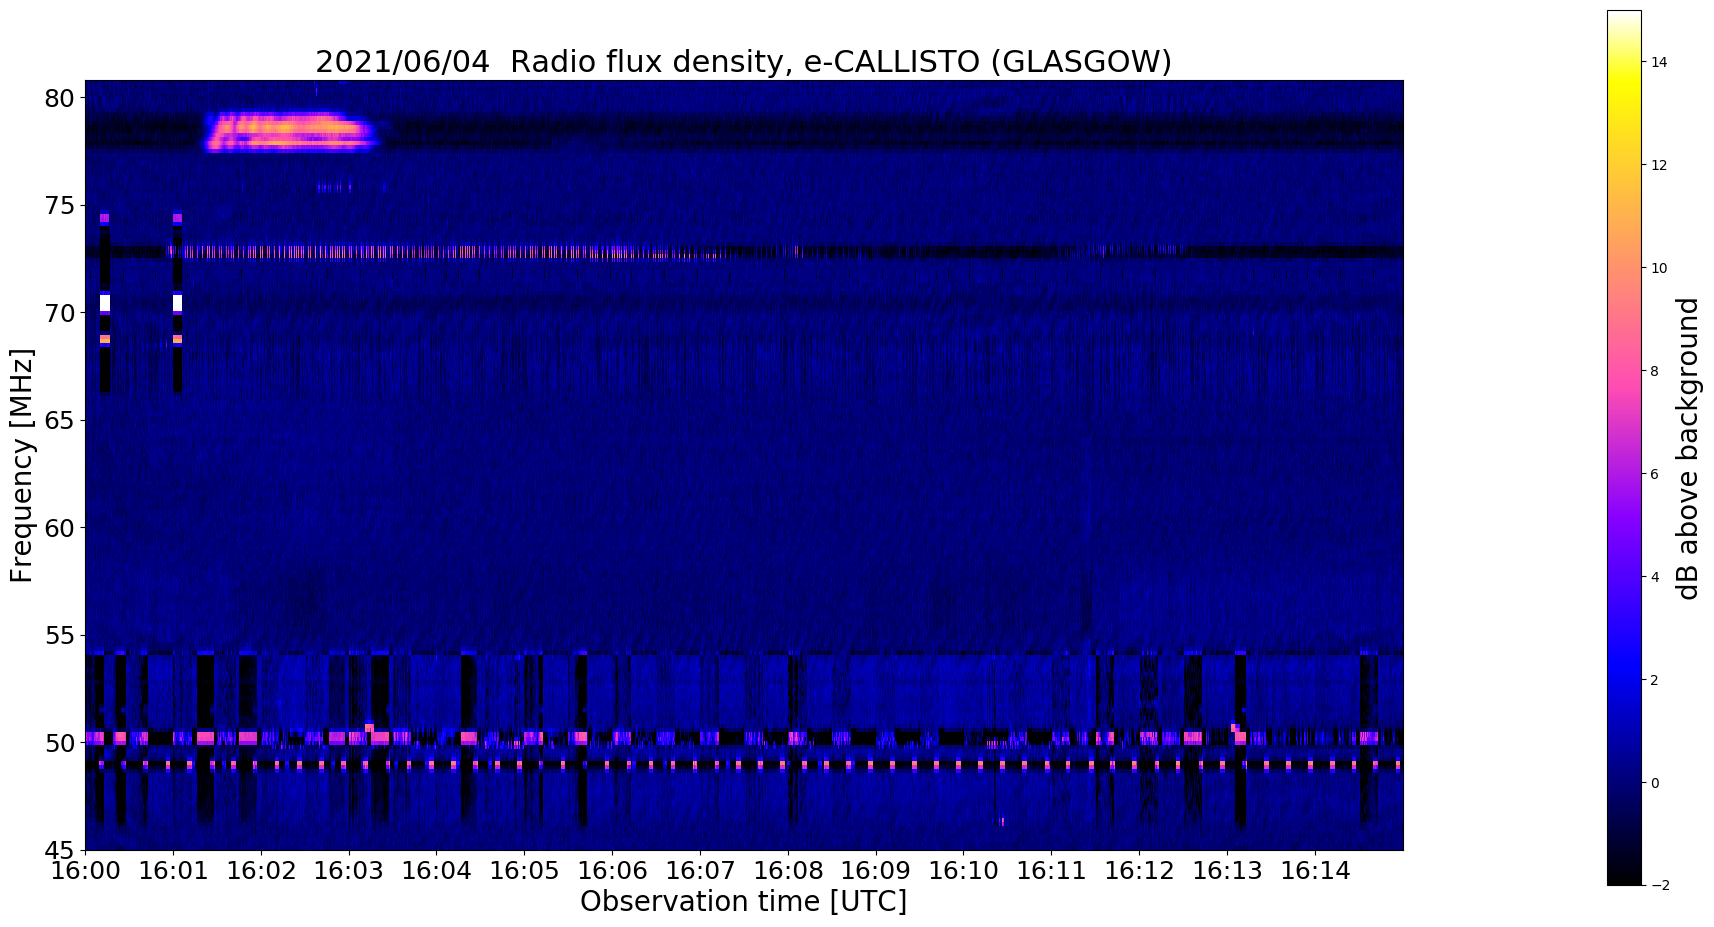Click the "Observation time [UTC]" axis label

coord(743,901)
